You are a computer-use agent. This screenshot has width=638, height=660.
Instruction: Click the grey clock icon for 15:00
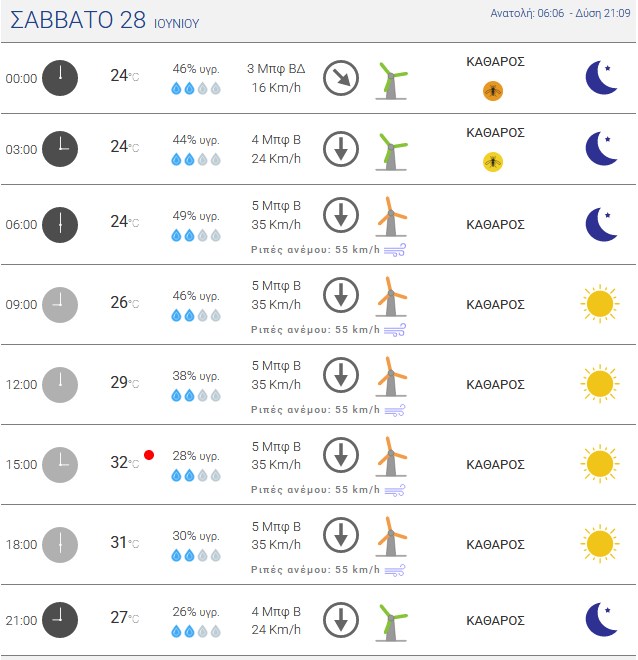pos(60,465)
